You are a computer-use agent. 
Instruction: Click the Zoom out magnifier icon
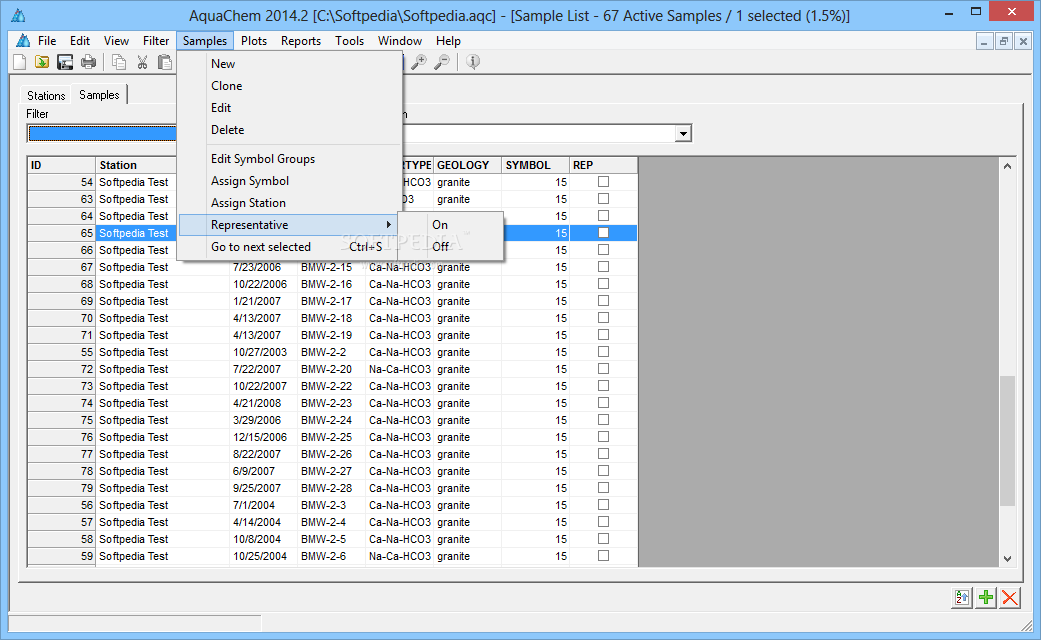[x=441, y=62]
